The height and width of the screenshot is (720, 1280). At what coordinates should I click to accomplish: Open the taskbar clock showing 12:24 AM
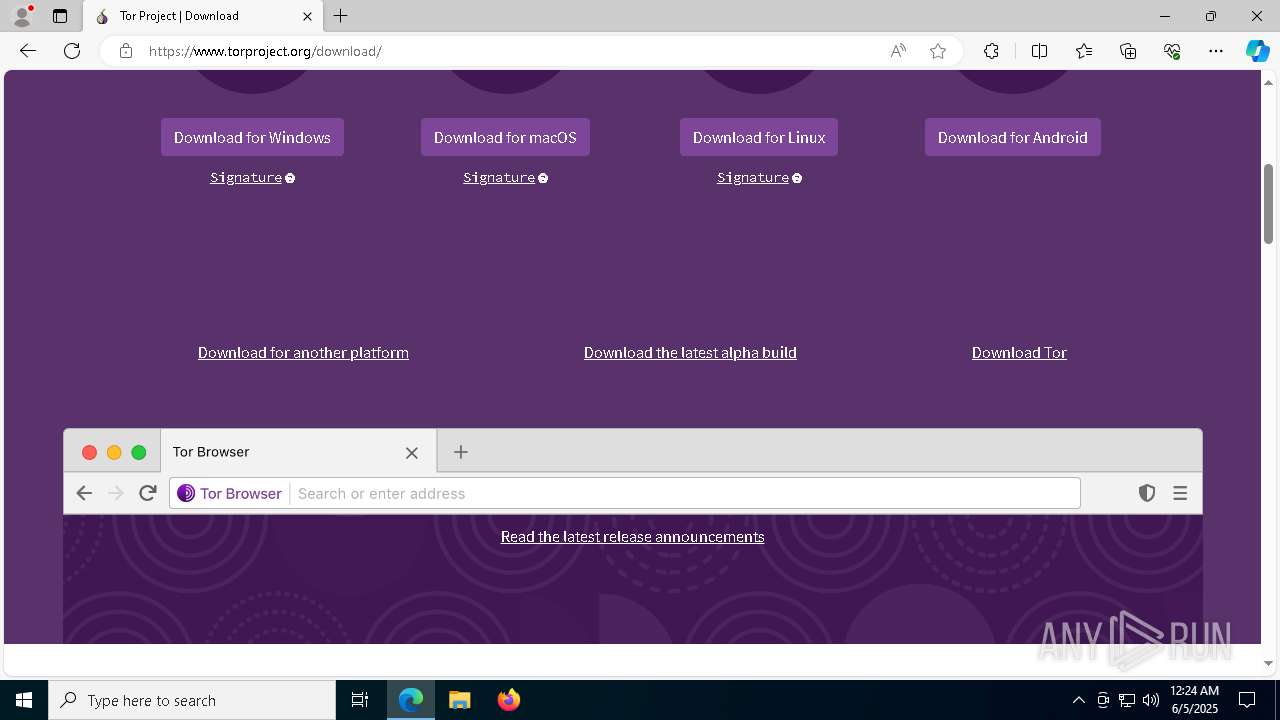pos(1194,700)
